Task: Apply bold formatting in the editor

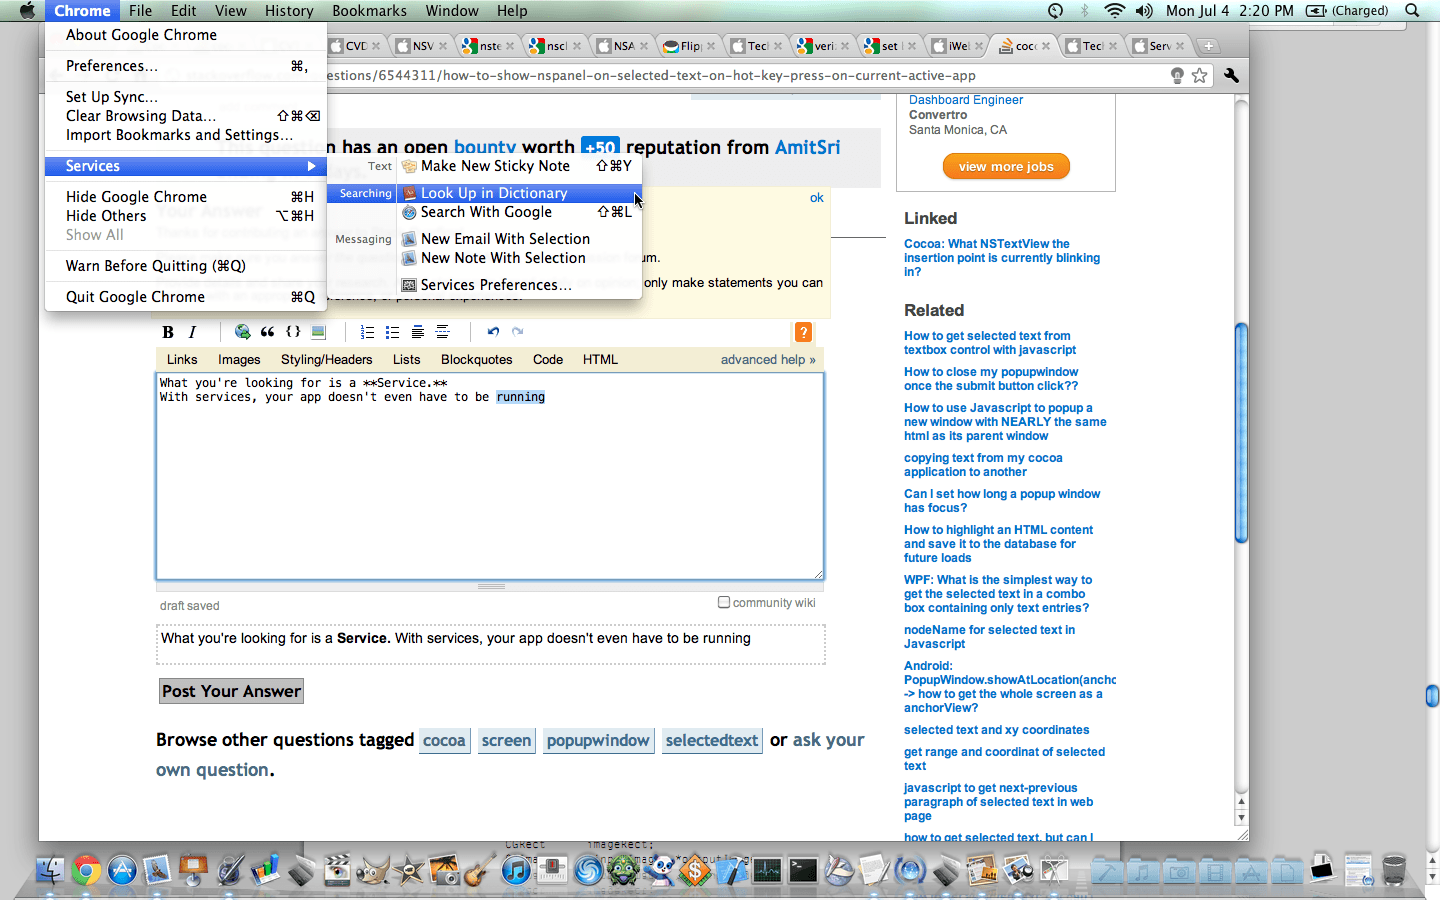Action: pyautogui.click(x=168, y=332)
